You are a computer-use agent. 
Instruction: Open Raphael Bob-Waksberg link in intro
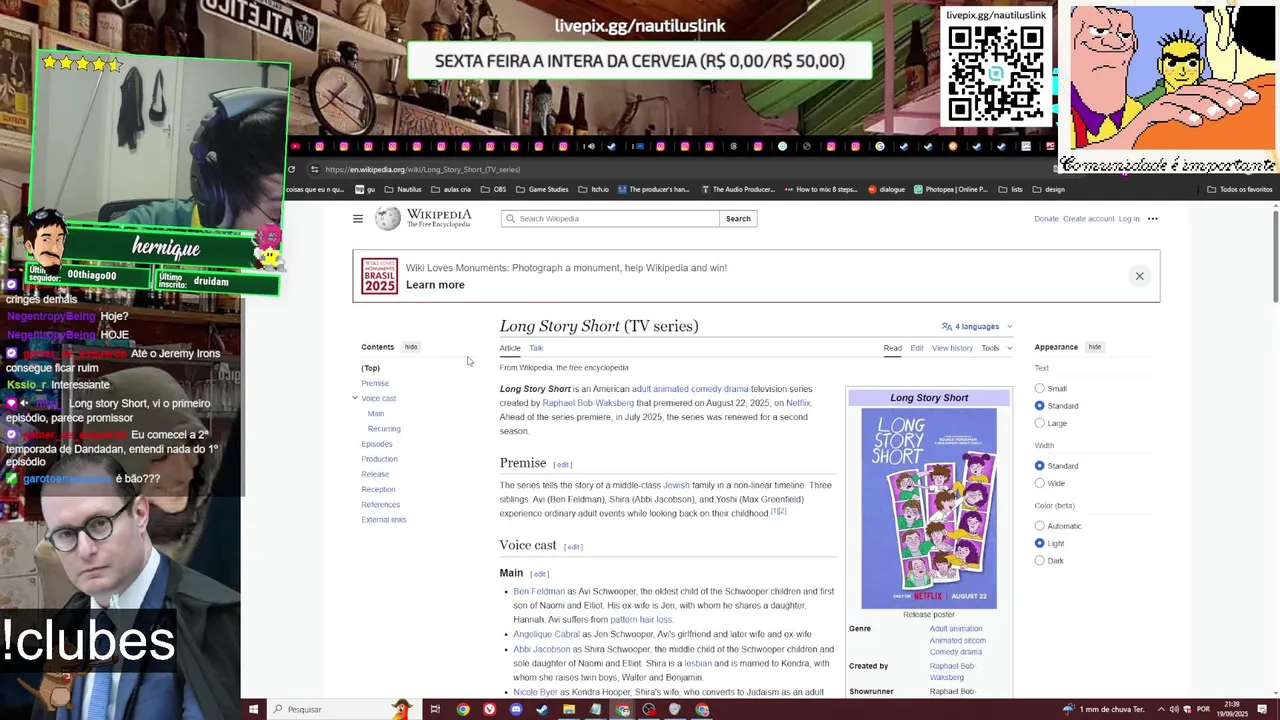point(588,403)
